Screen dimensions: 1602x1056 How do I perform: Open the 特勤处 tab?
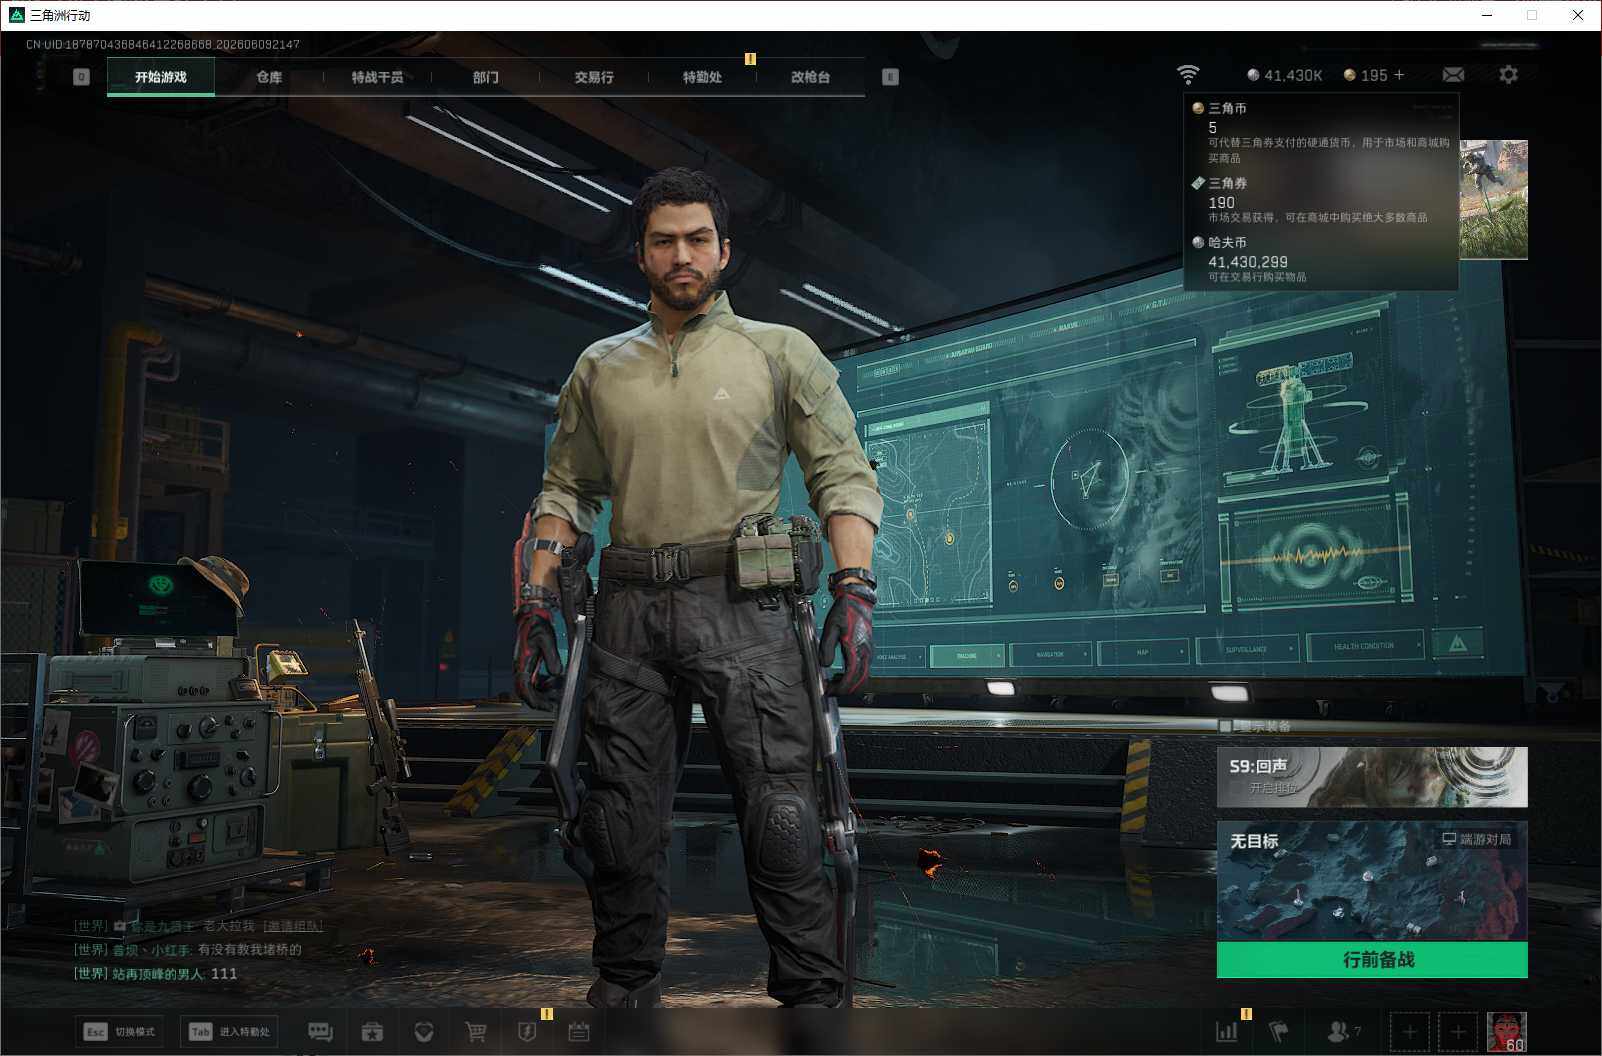[702, 77]
